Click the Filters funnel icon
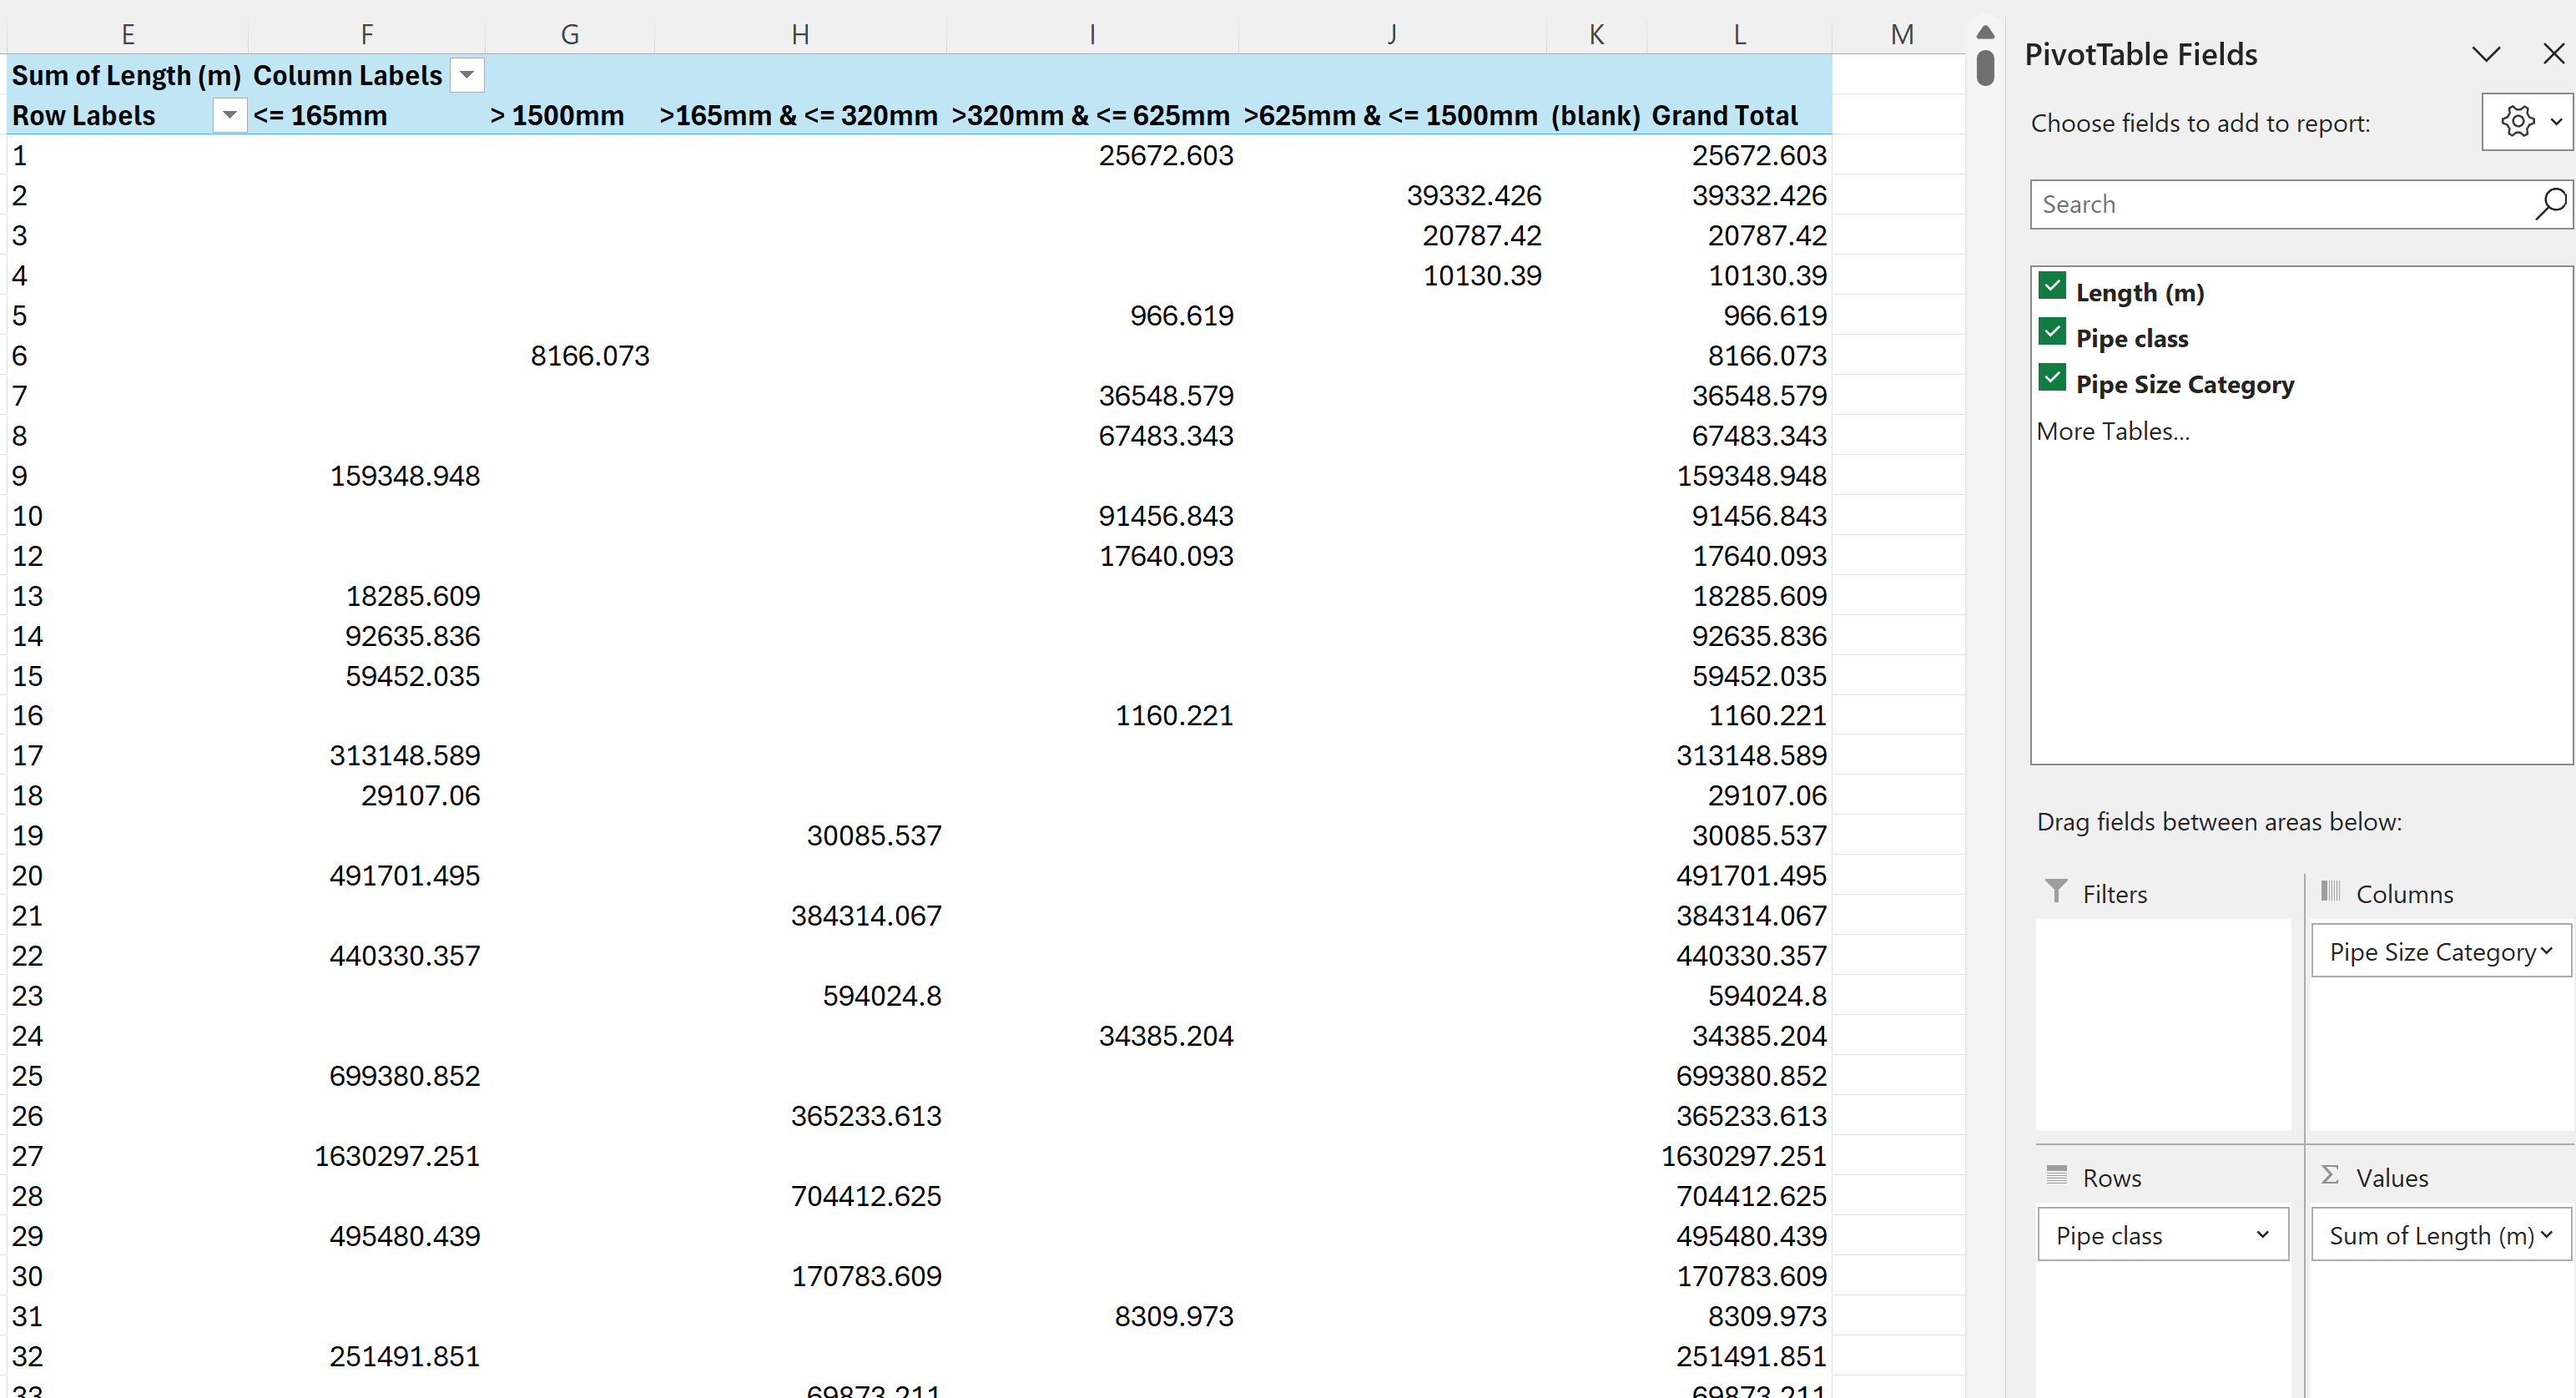 pyautogui.click(x=2056, y=892)
